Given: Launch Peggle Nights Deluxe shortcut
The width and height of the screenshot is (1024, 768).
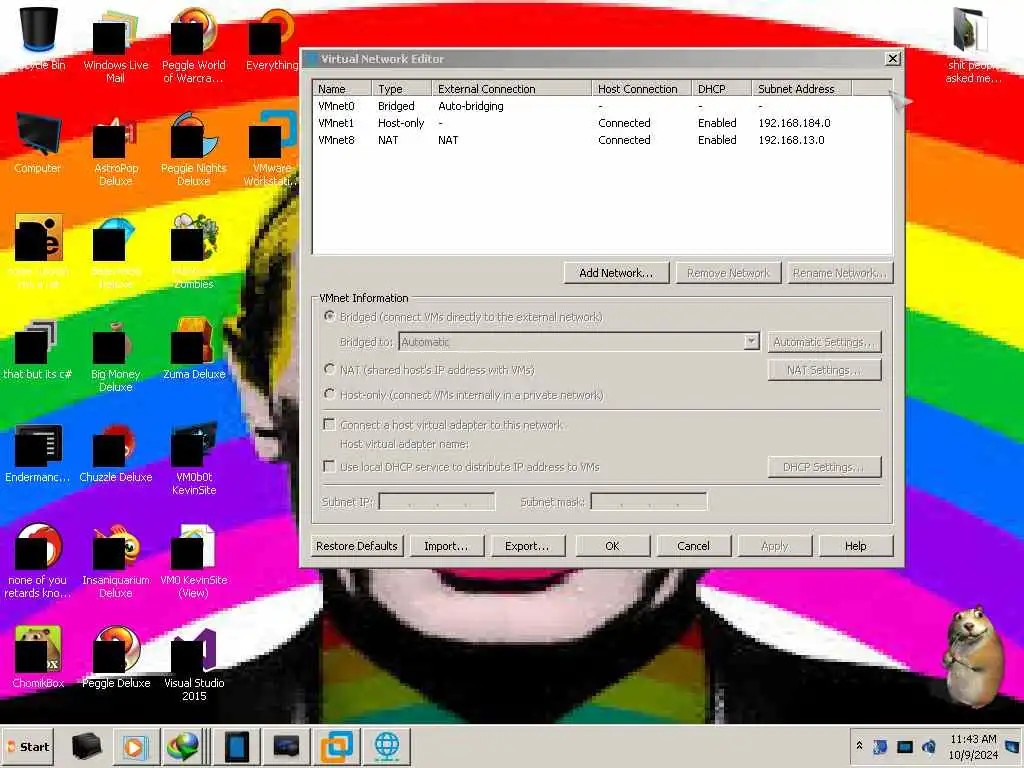Looking at the screenshot, I should click(x=193, y=150).
